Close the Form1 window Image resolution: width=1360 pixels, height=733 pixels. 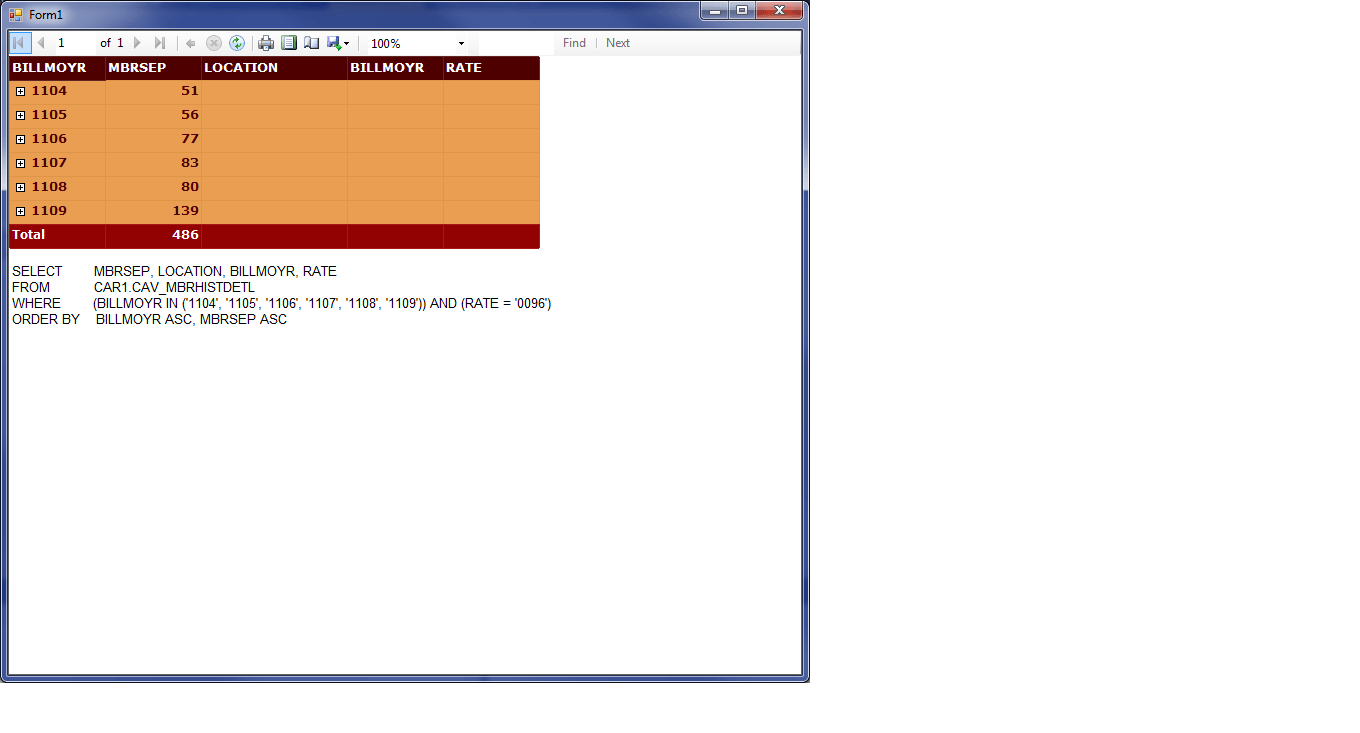point(780,10)
